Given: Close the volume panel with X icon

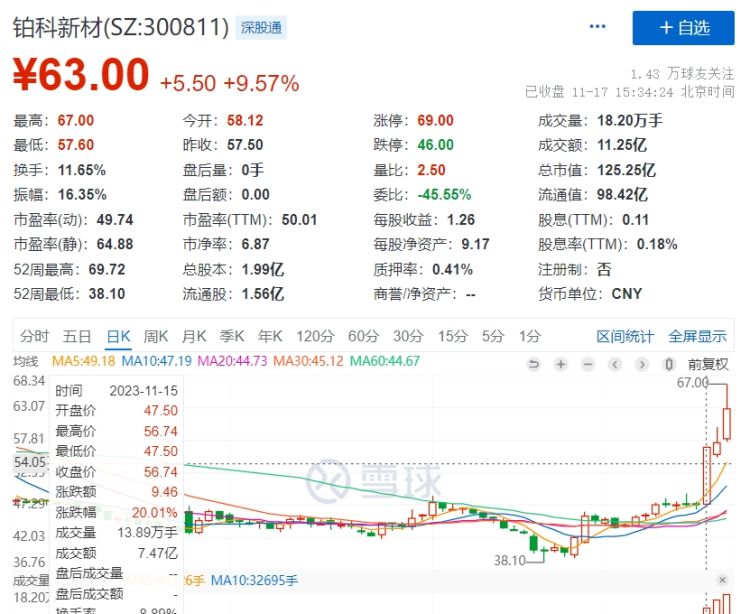Looking at the screenshot, I should click(x=722, y=580).
